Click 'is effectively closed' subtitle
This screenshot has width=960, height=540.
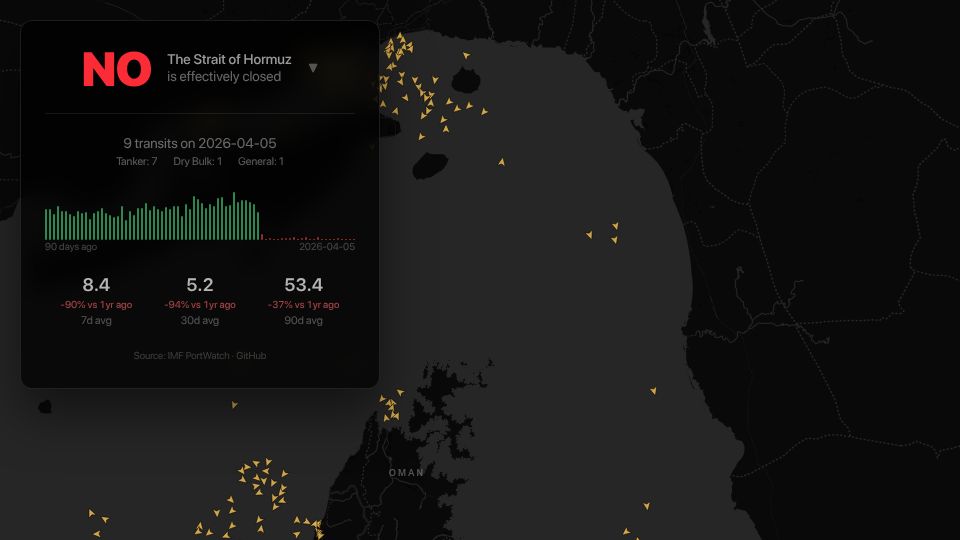click(224, 77)
